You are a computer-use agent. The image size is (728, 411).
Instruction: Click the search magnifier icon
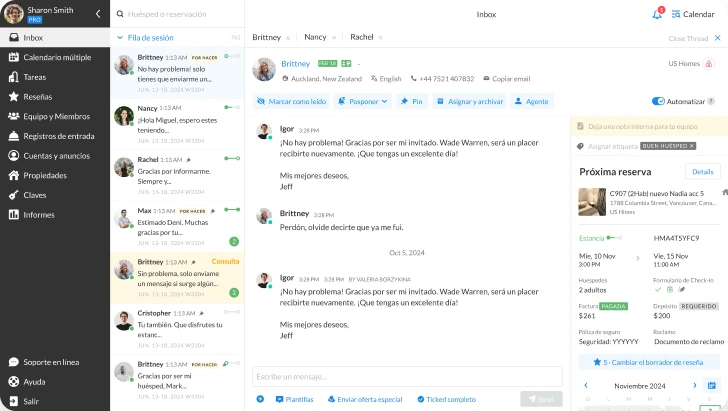(121, 14)
